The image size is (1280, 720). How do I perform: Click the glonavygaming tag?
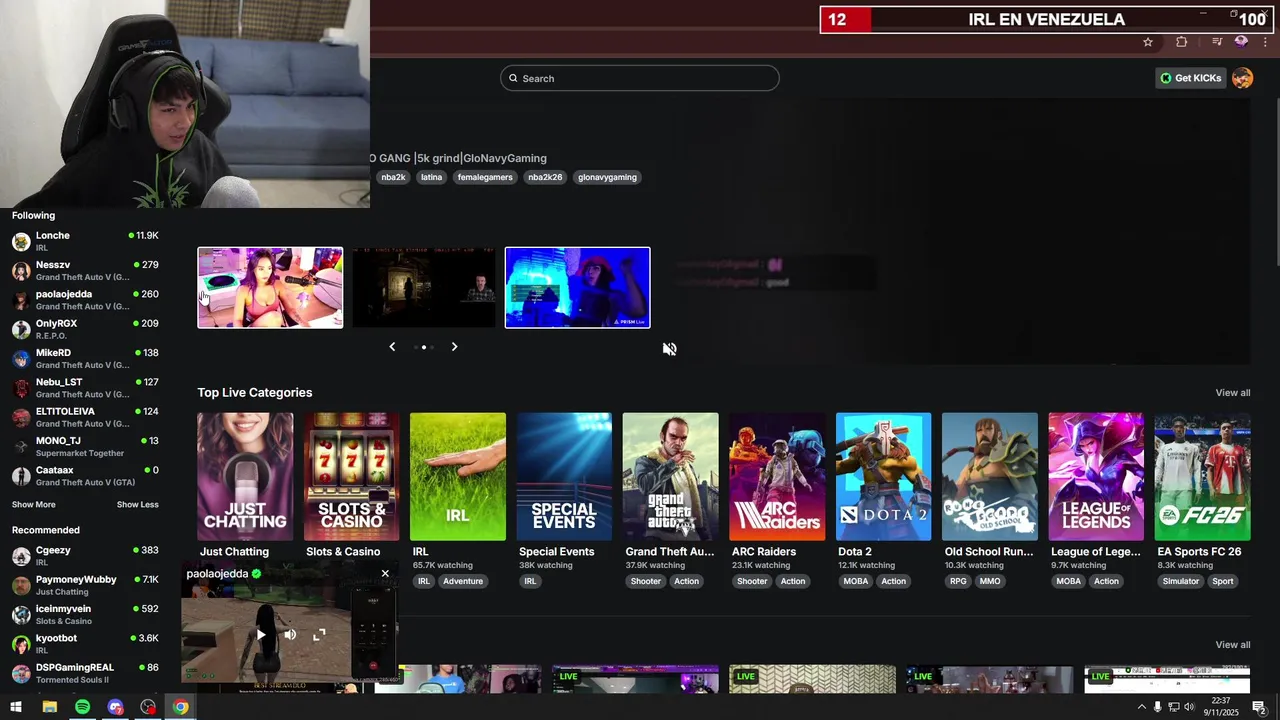tap(607, 177)
